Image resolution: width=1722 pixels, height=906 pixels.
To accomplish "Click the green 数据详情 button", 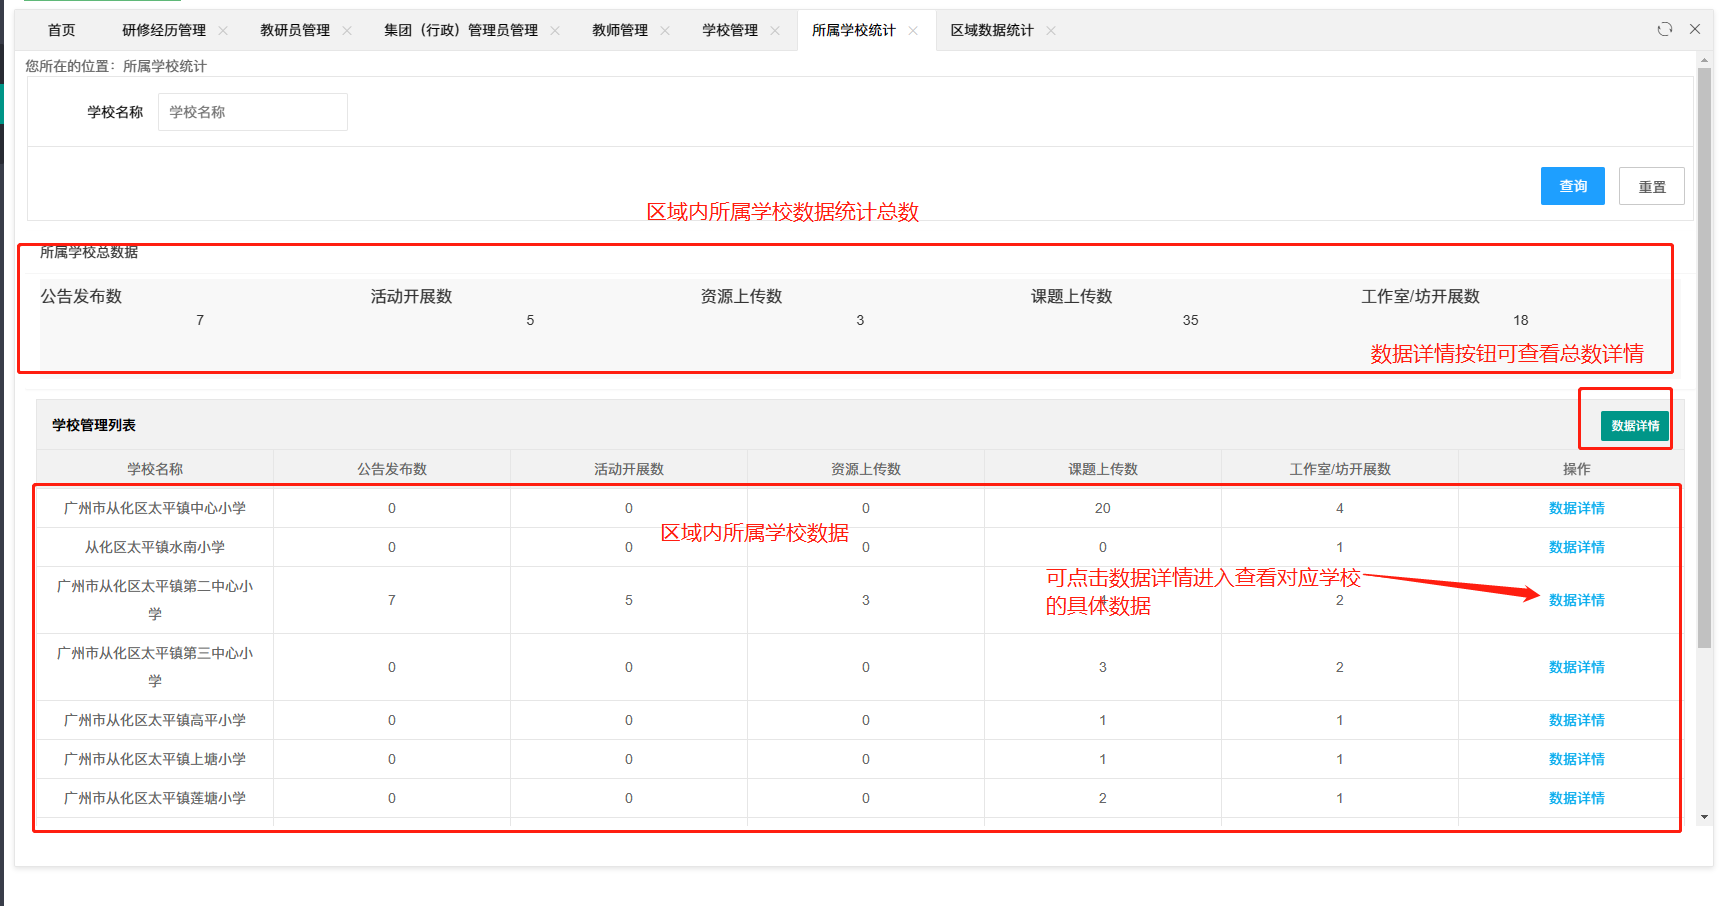I will pyautogui.click(x=1635, y=426).
